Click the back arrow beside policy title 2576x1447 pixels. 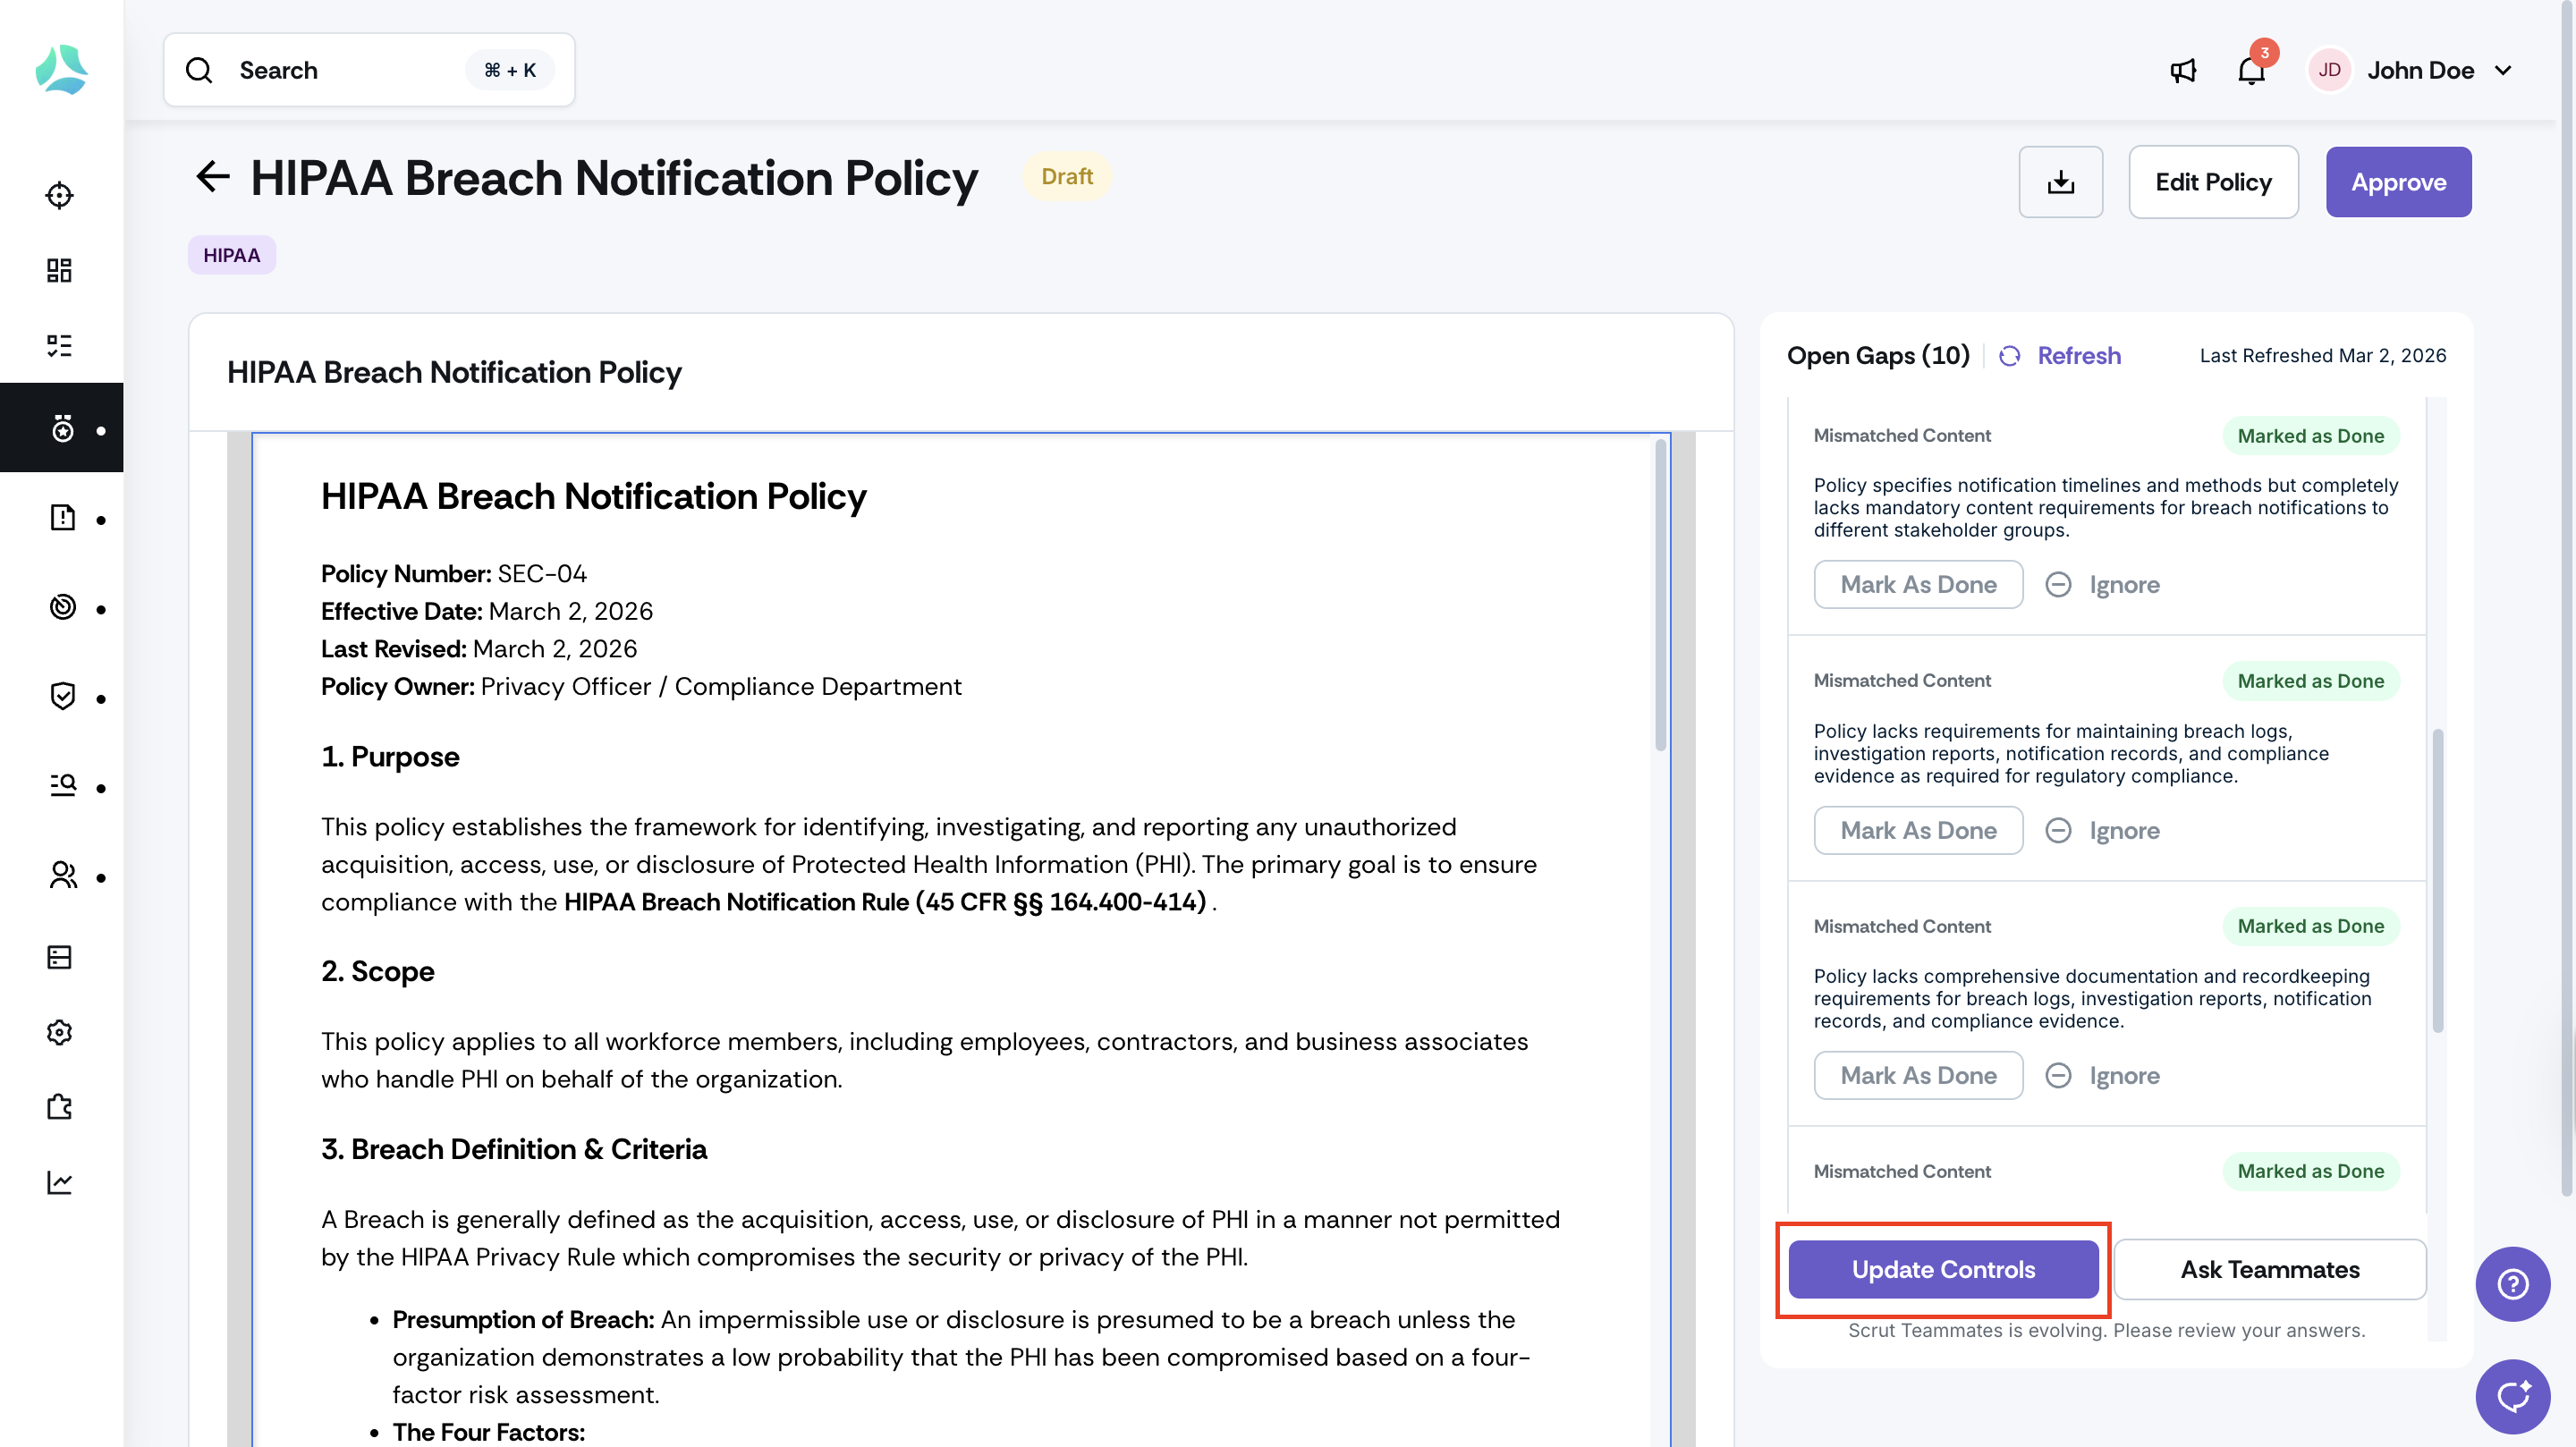[x=213, y=178]
